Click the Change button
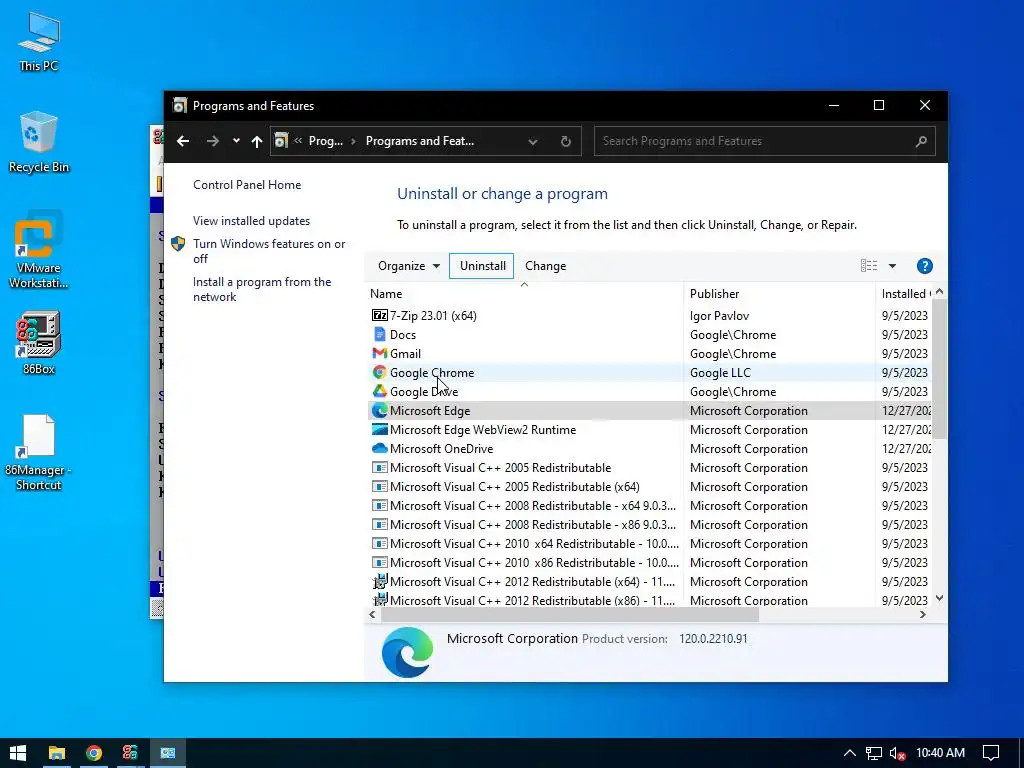 click(x=545, y=266)
